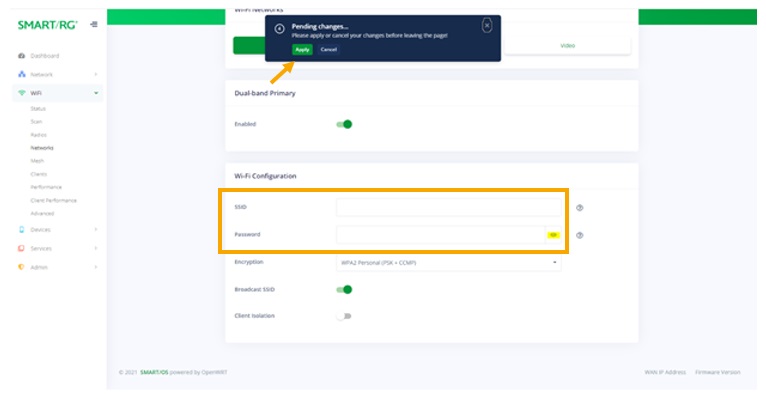This screenshot has height=399, width=766.
Task: Click the Services icon in sidebar
Action: point(21,248)
